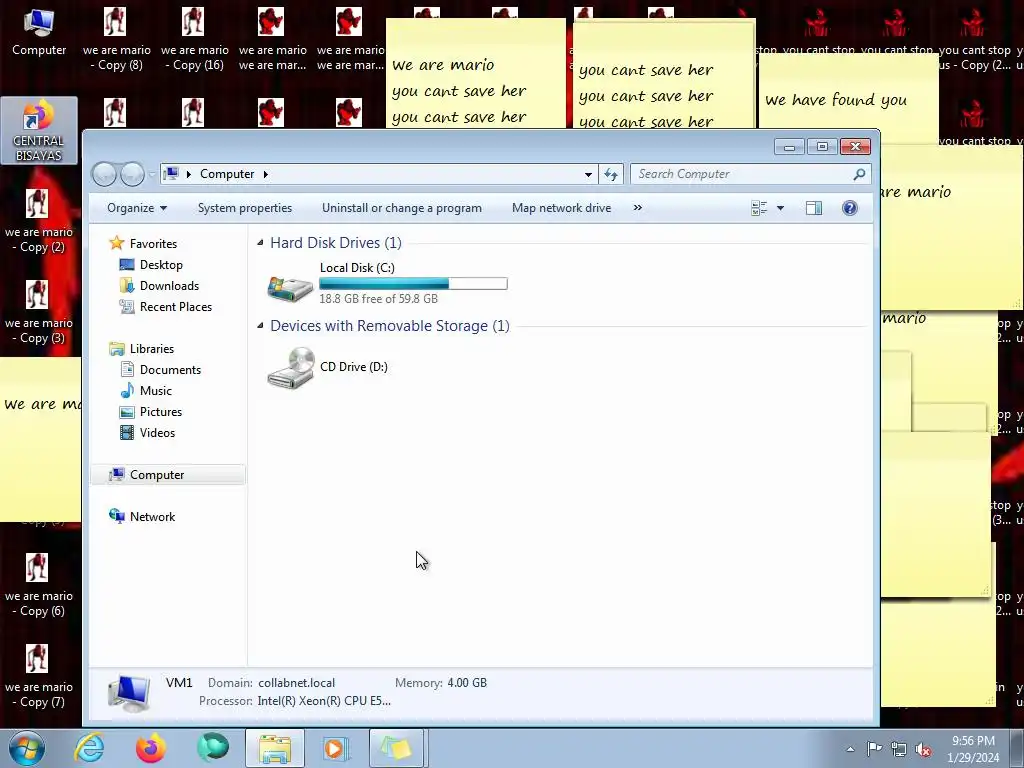The height and width of the screenshot is (768, 1024).
Task: Open the Local Disk (C:) drive icon
Action: [x=290, y=287]
